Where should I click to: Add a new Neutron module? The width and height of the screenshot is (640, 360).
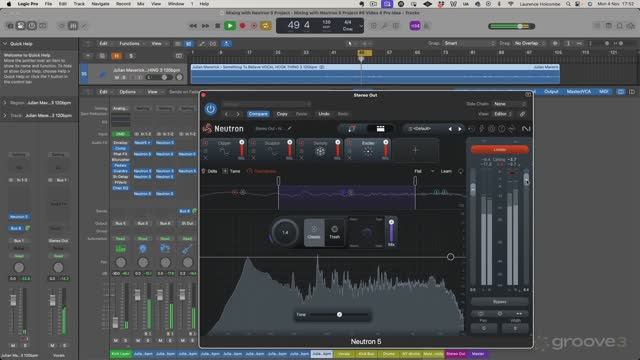(x=416, y=150)
